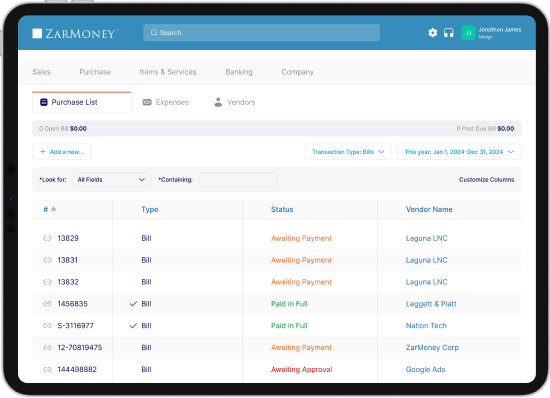
Task: Click Awaiting Payment status for 13829
Action: tap(301, 238)
